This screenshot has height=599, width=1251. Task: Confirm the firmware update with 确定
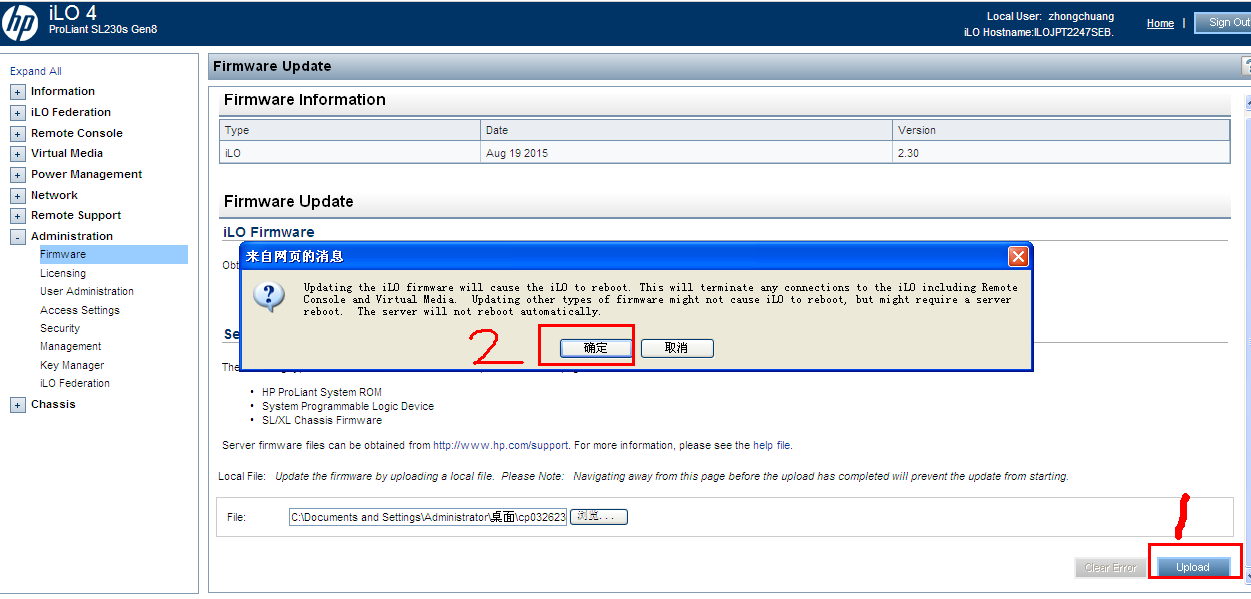click(595, 348)
